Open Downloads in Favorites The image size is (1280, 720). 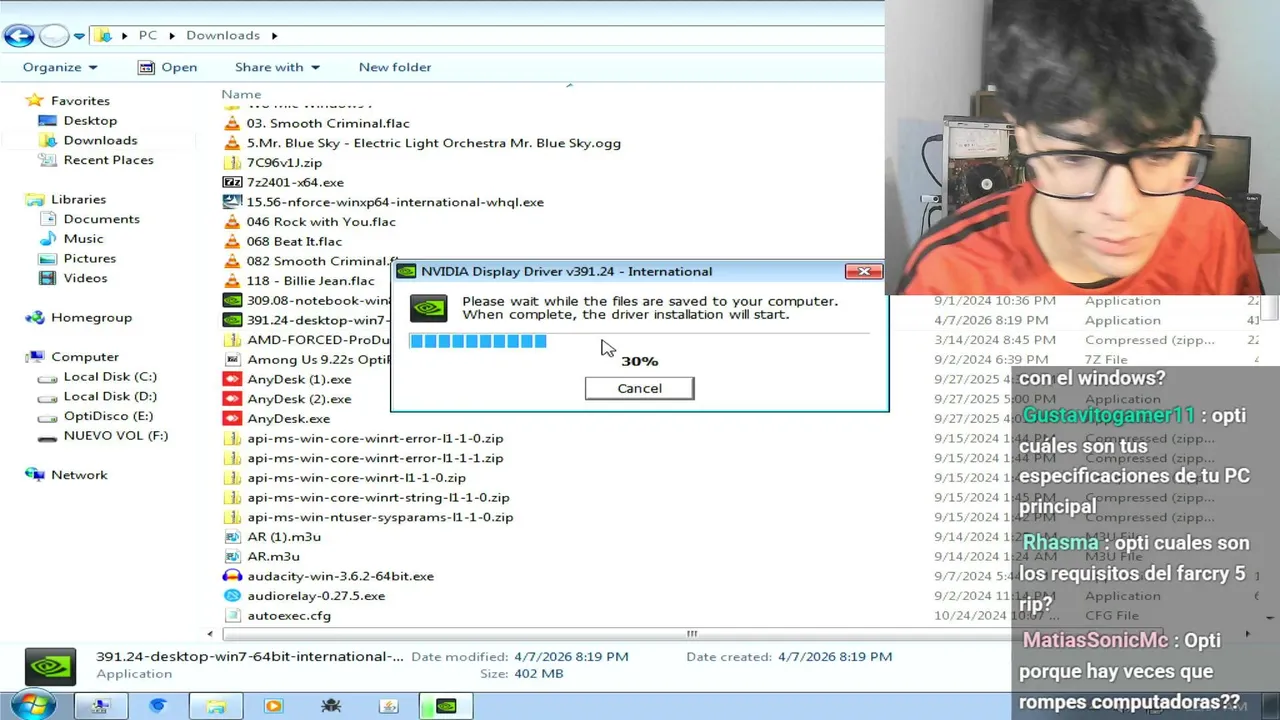(x=100, y=140)
